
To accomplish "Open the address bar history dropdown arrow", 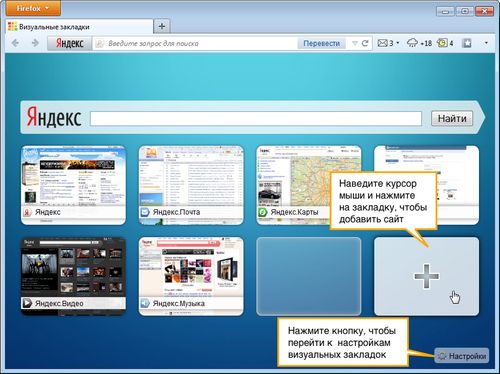I will [x=355, y=43].
